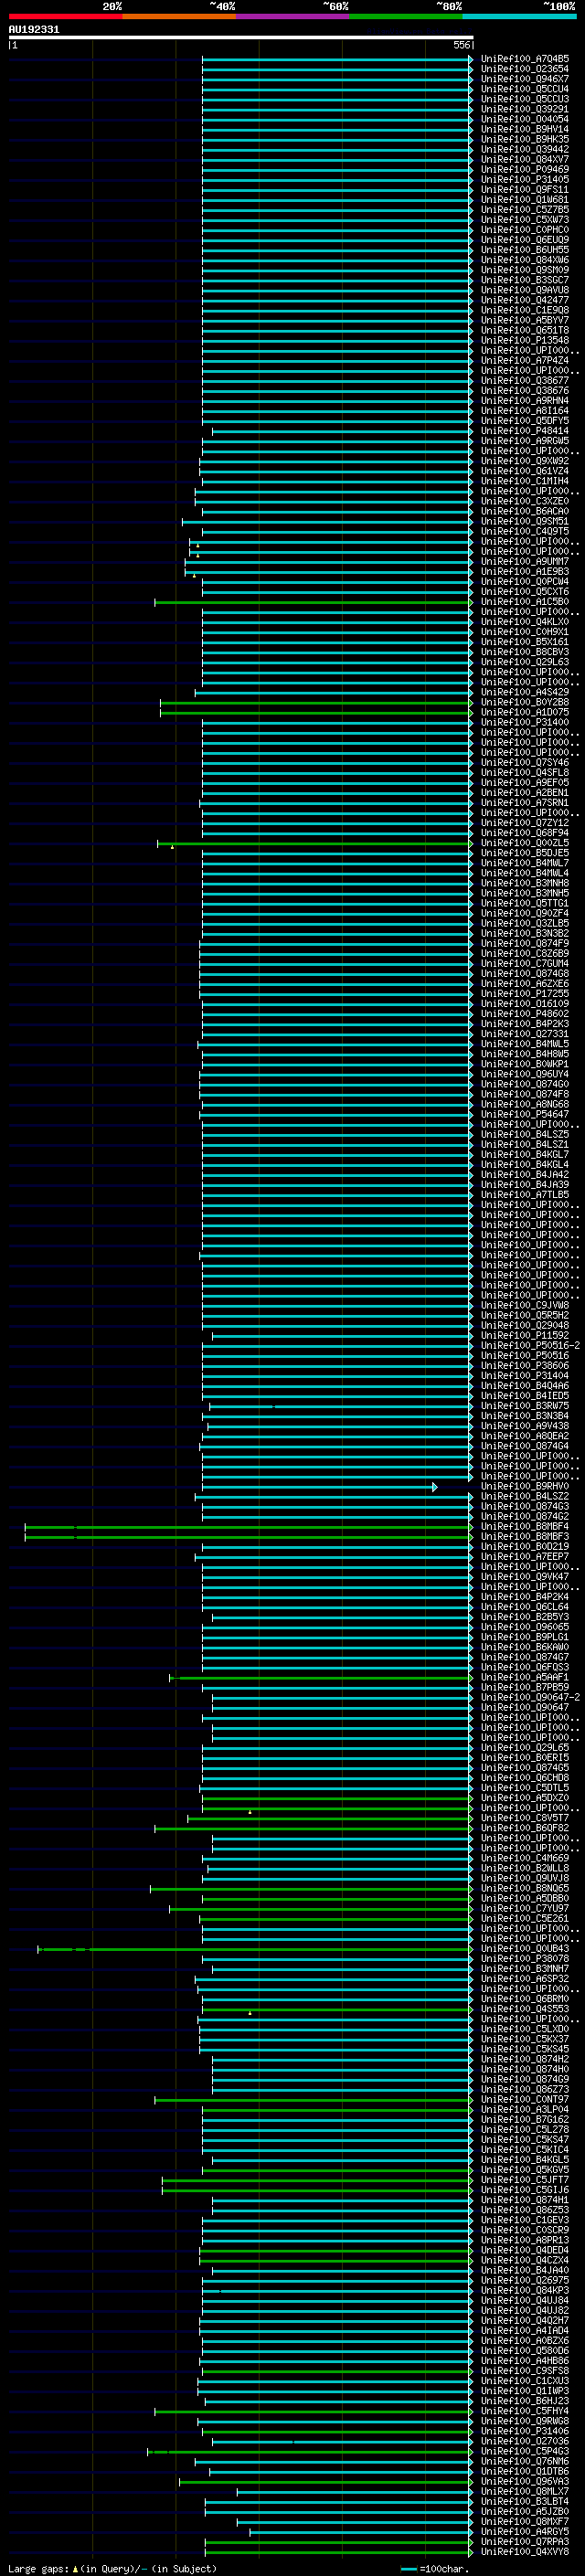Viewport: 585px width, 2576px height.
Task: Open the UniRef100_Q39291 hit link
Action: pos(525,109)
